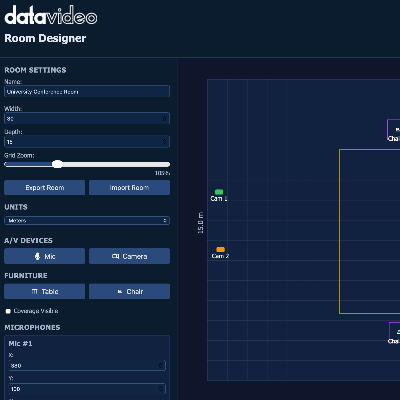Select the orange Cam 2 camera marker
400x400 pixels.
(x=220, y=249)
